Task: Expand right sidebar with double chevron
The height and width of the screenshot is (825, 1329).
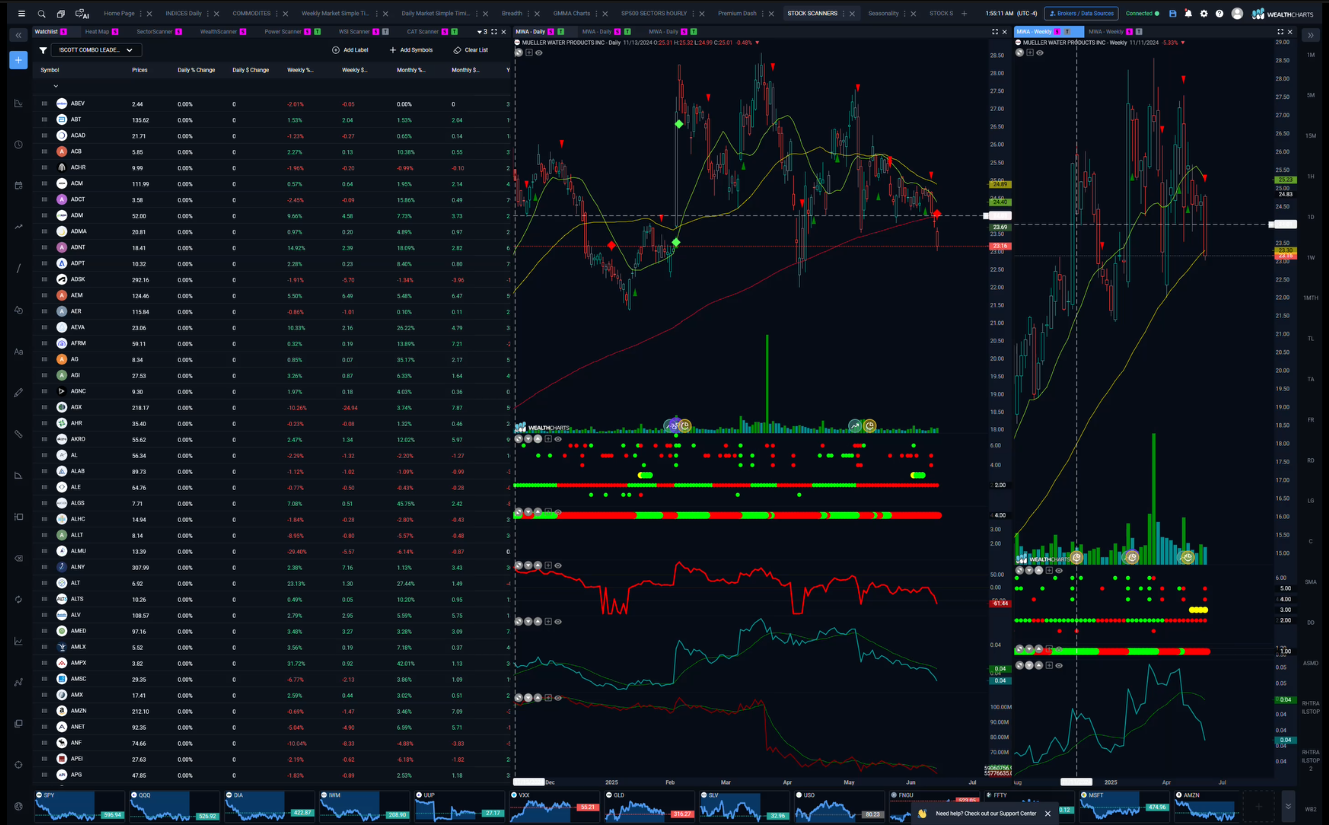Action: pyautogui.click(x=1310, y=35)
